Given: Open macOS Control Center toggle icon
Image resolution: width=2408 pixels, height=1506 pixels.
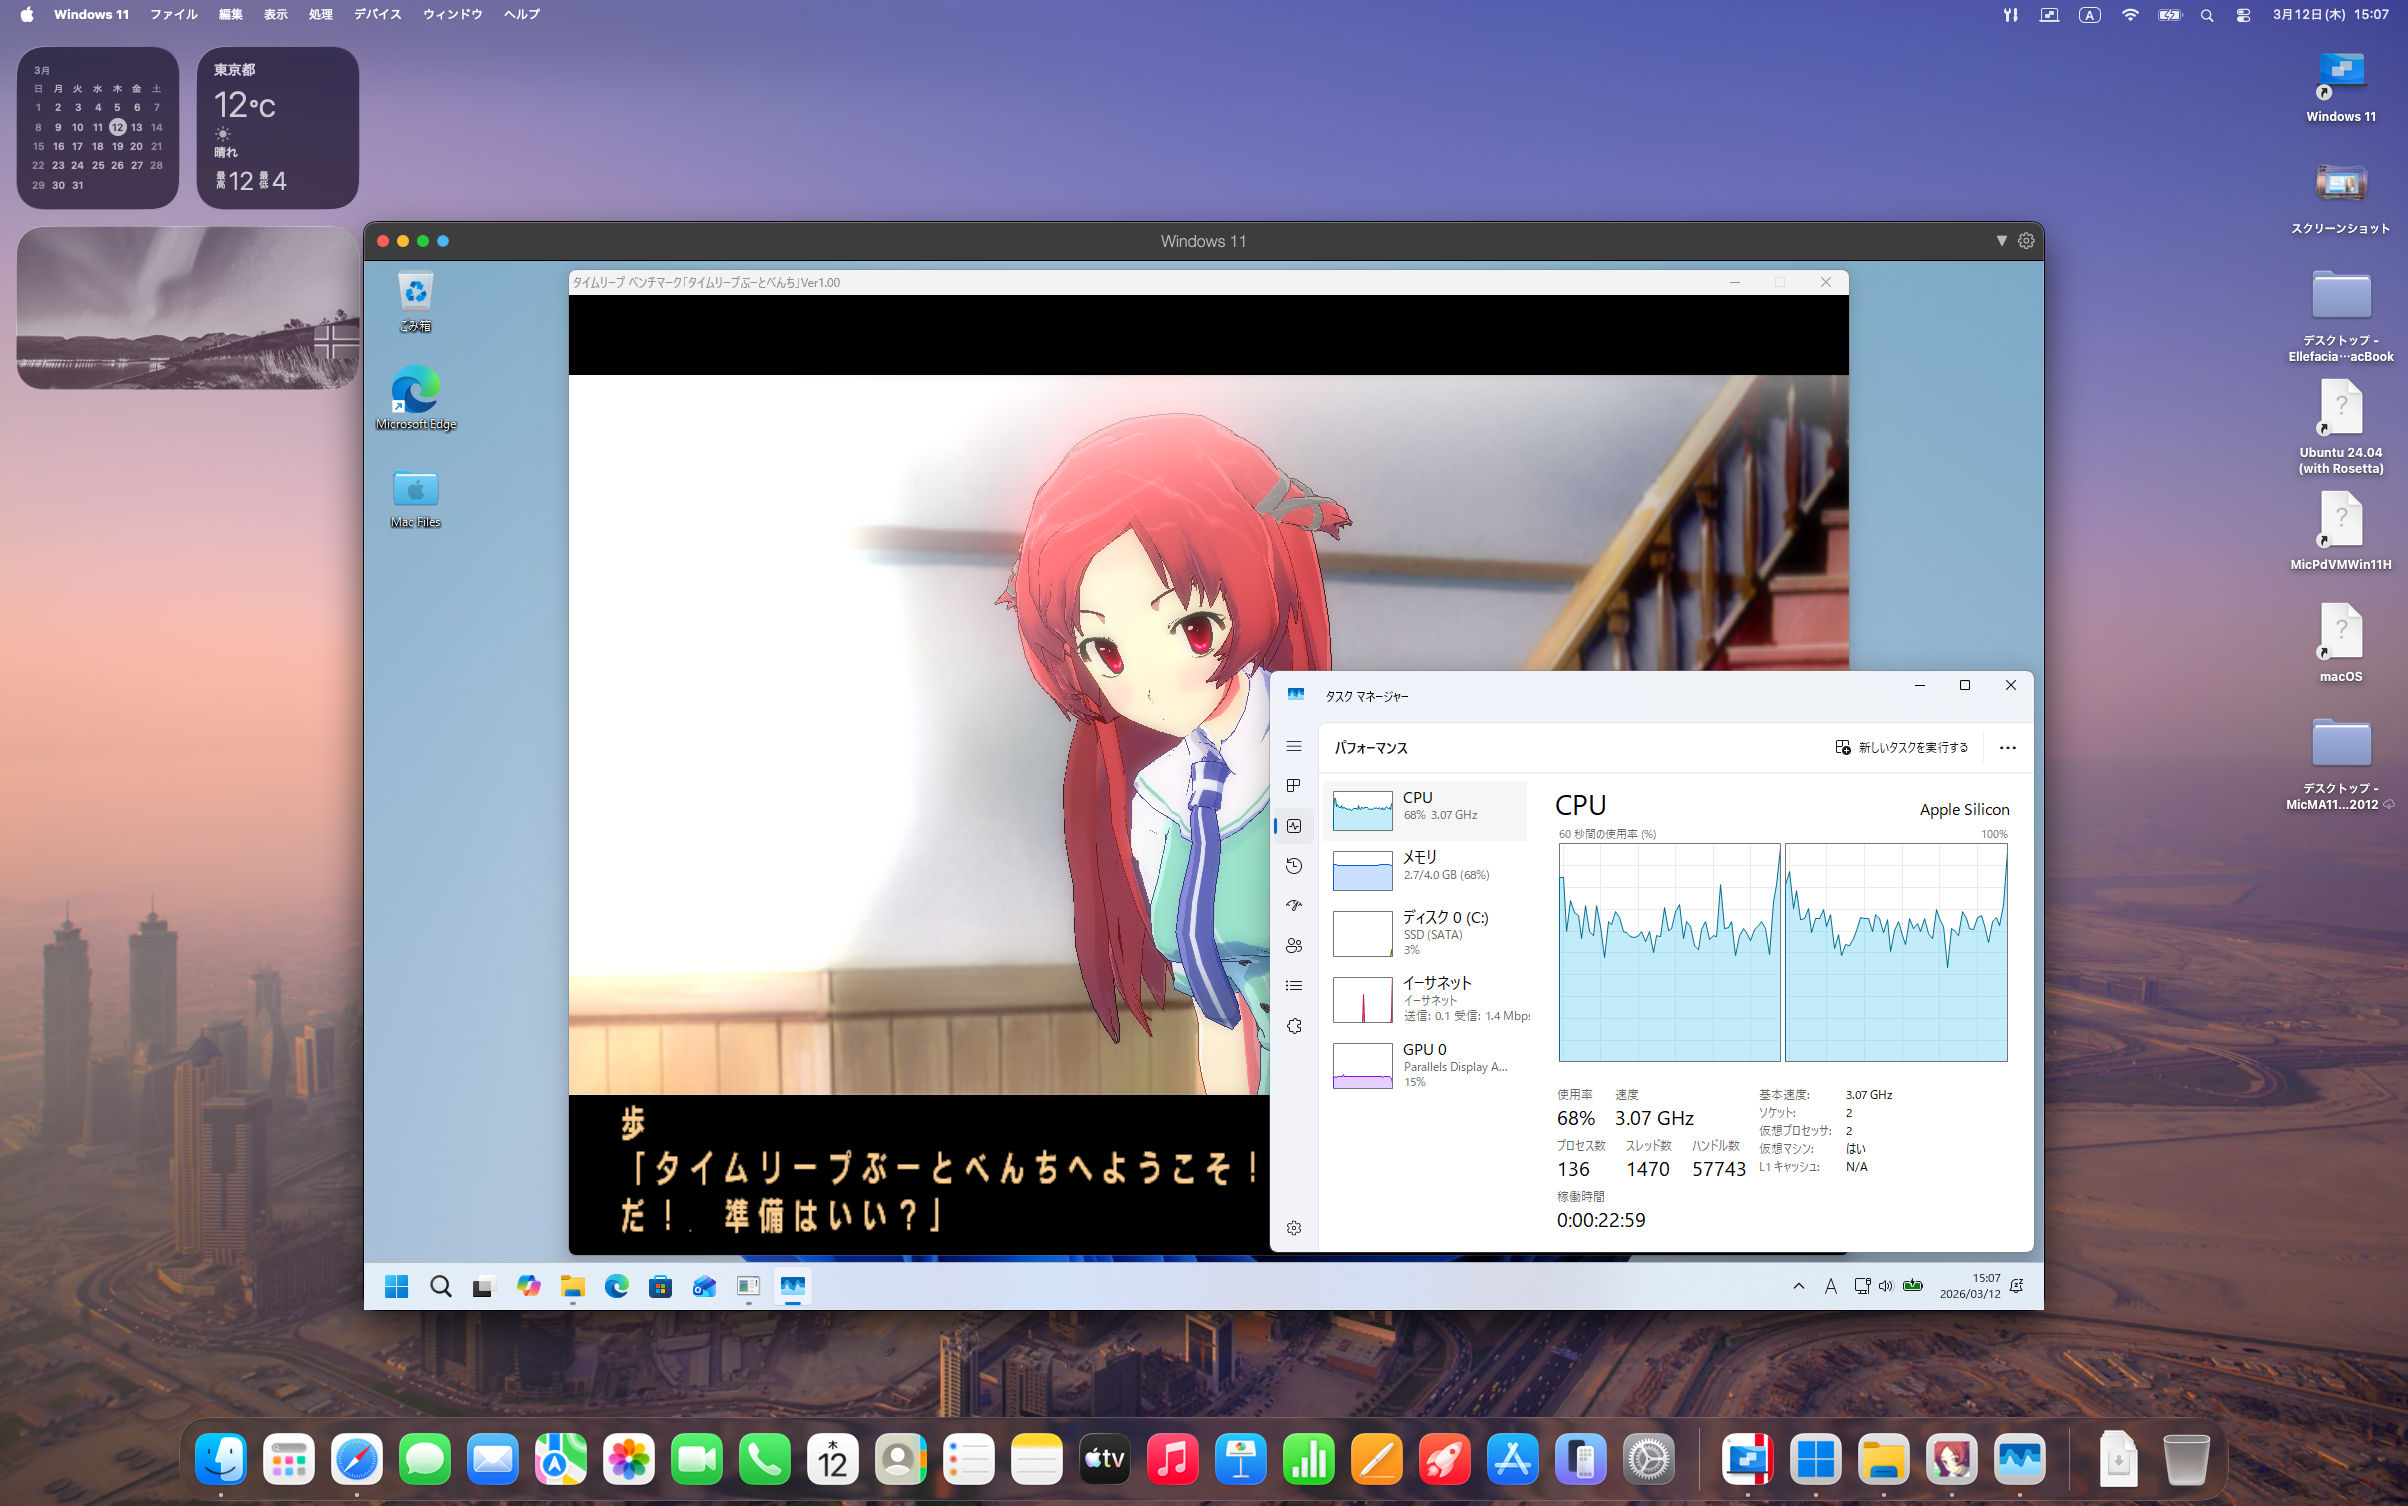Looking at the screenshot, I should point(2243,15).
